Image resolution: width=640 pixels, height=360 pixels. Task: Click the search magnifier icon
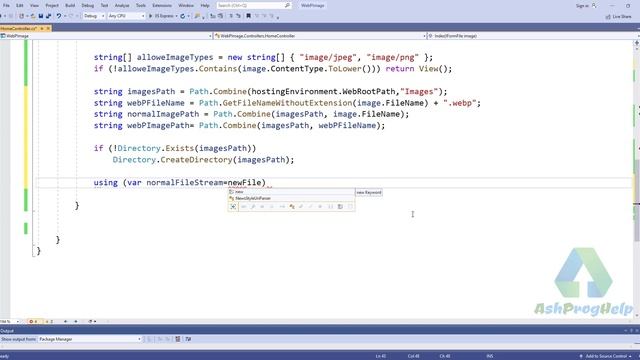pyautogui.click(x=287, y=5)
